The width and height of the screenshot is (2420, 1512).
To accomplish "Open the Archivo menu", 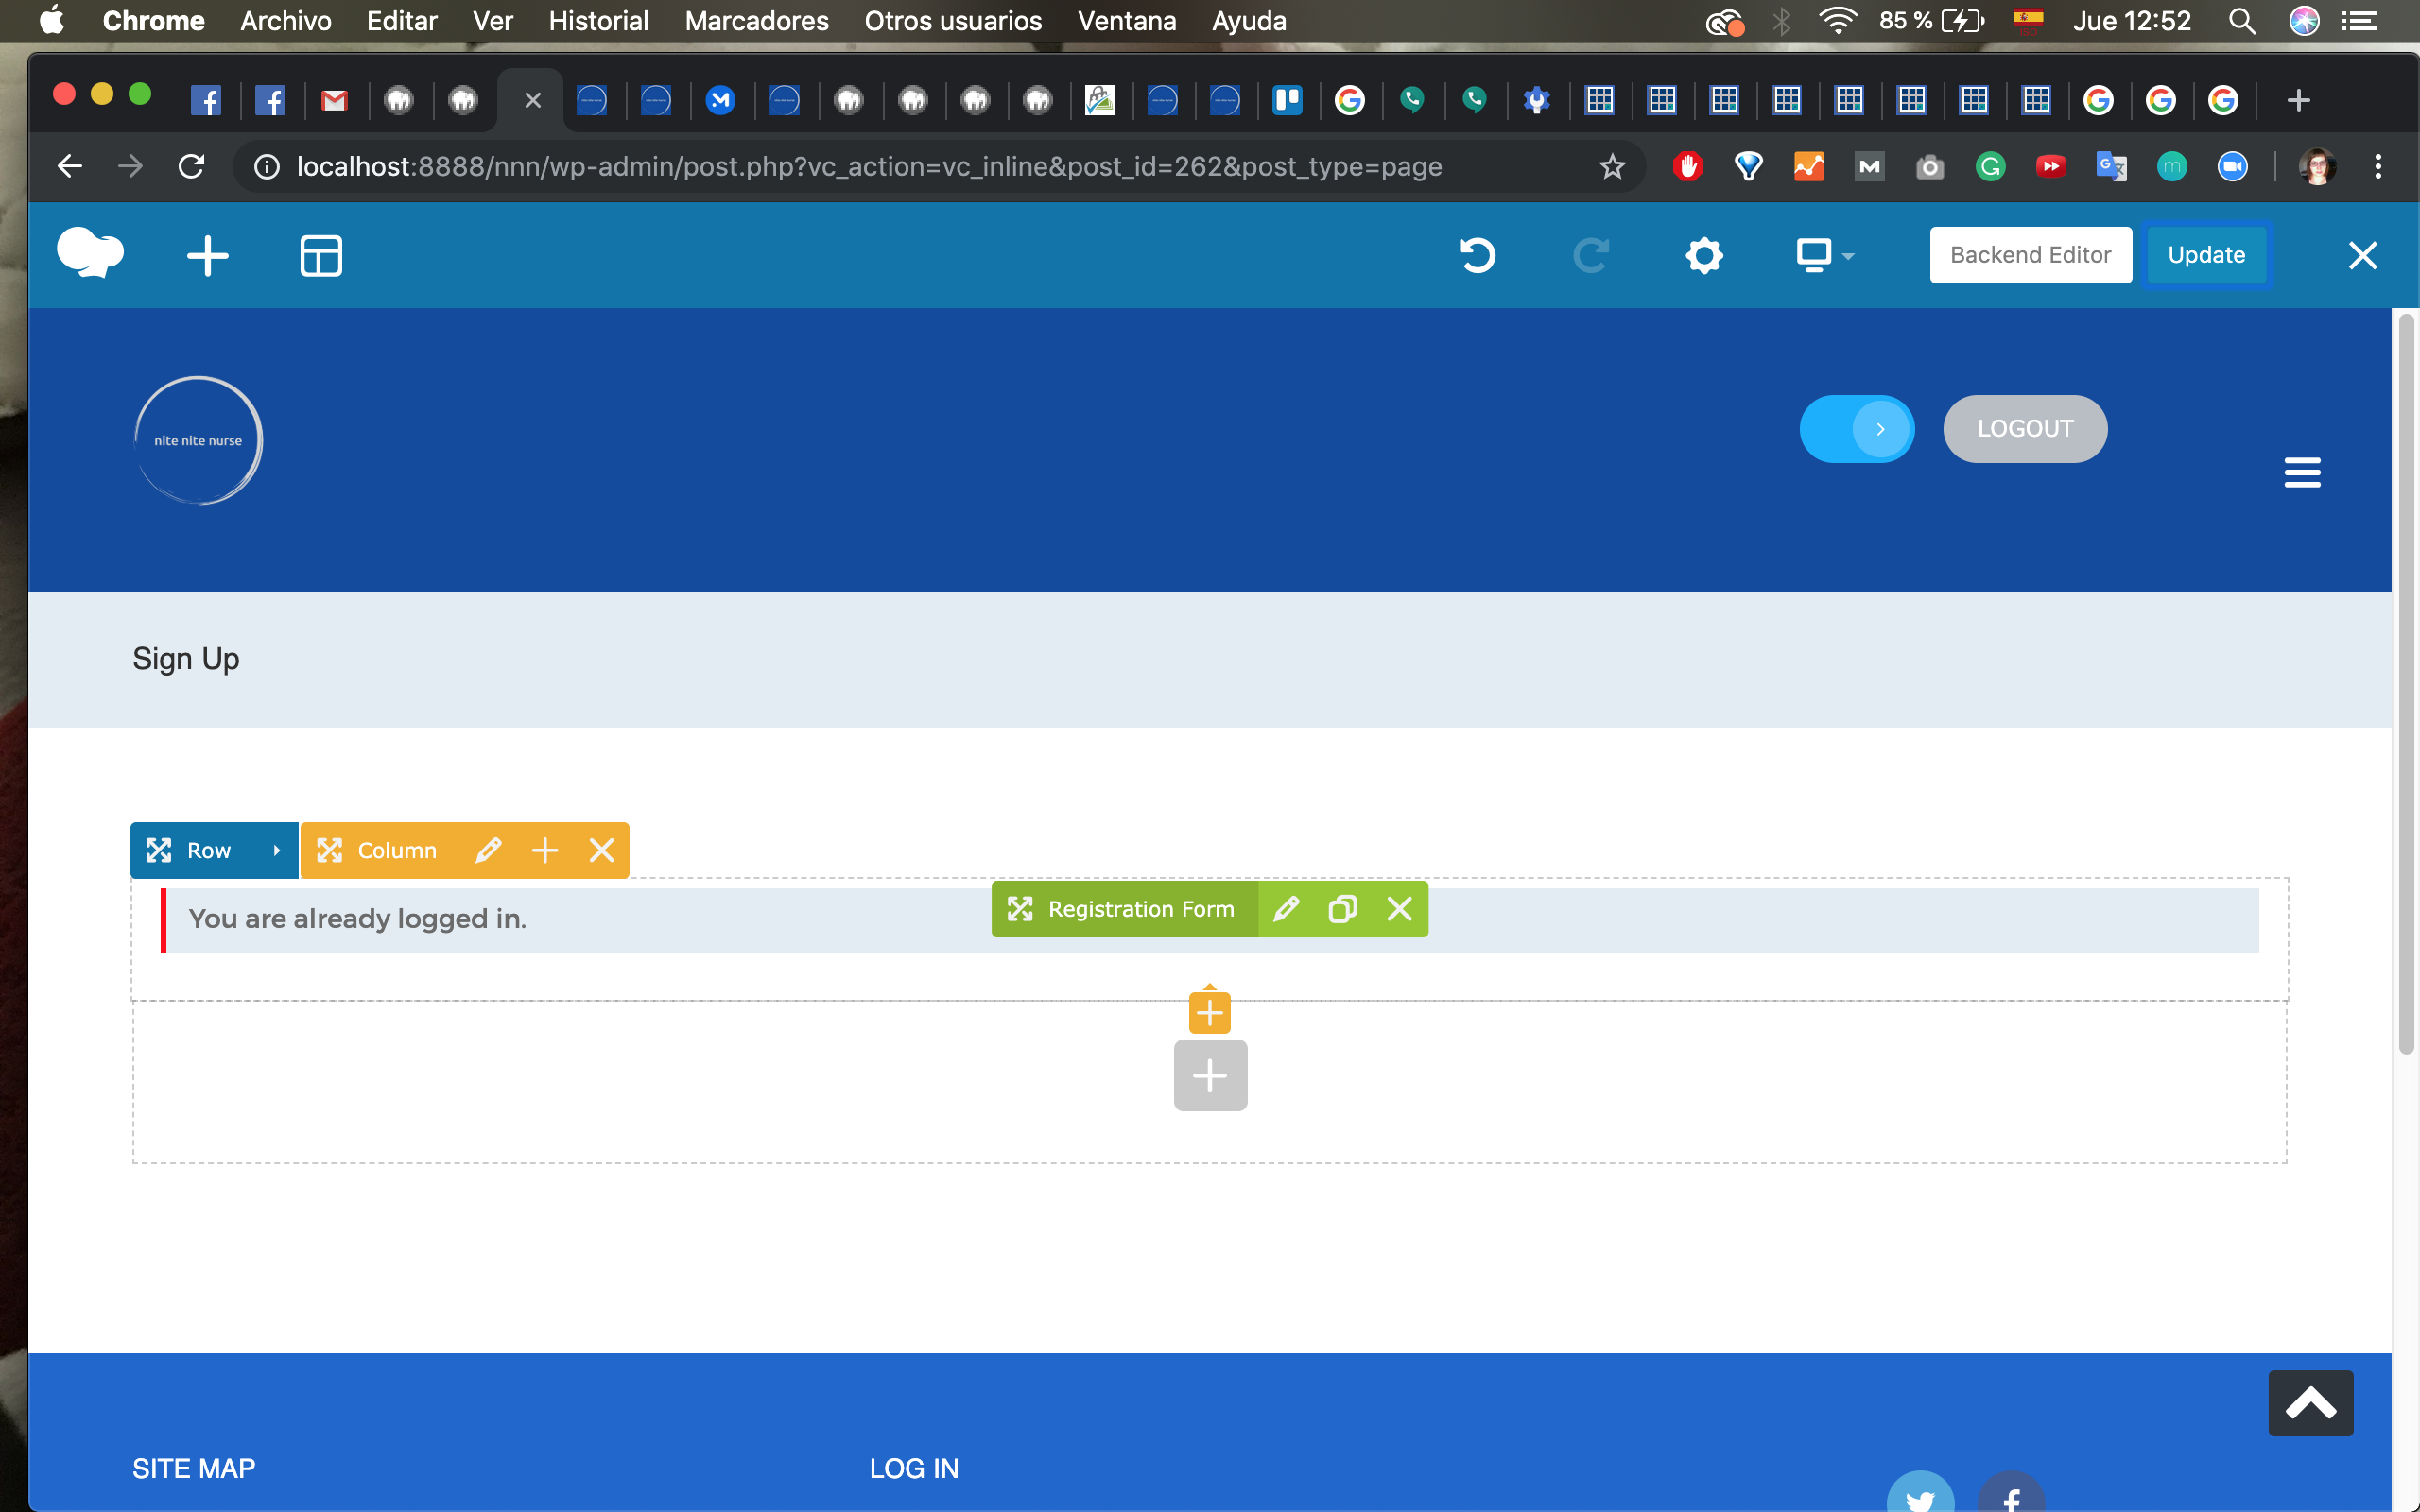I will click(x=286, y=21).
